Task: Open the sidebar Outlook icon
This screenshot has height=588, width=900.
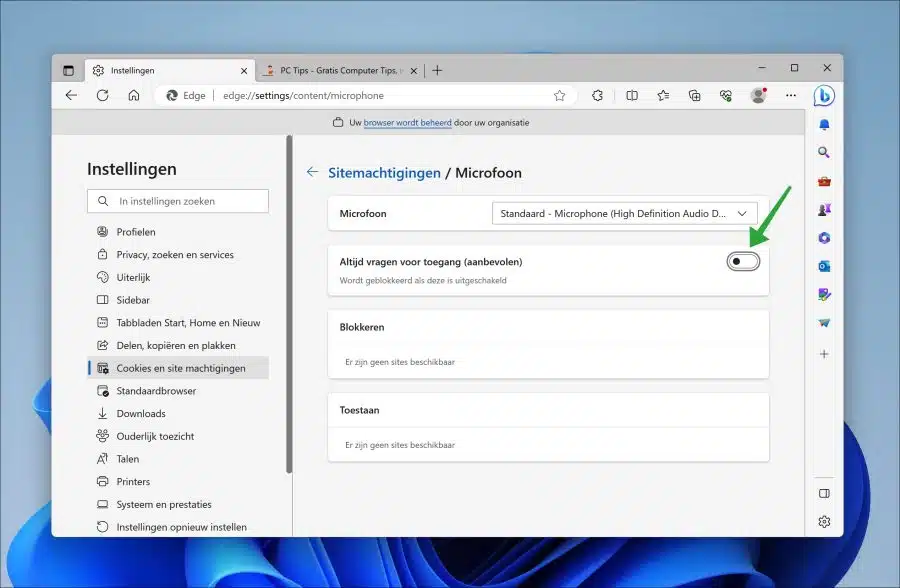Action: [824, 266]
